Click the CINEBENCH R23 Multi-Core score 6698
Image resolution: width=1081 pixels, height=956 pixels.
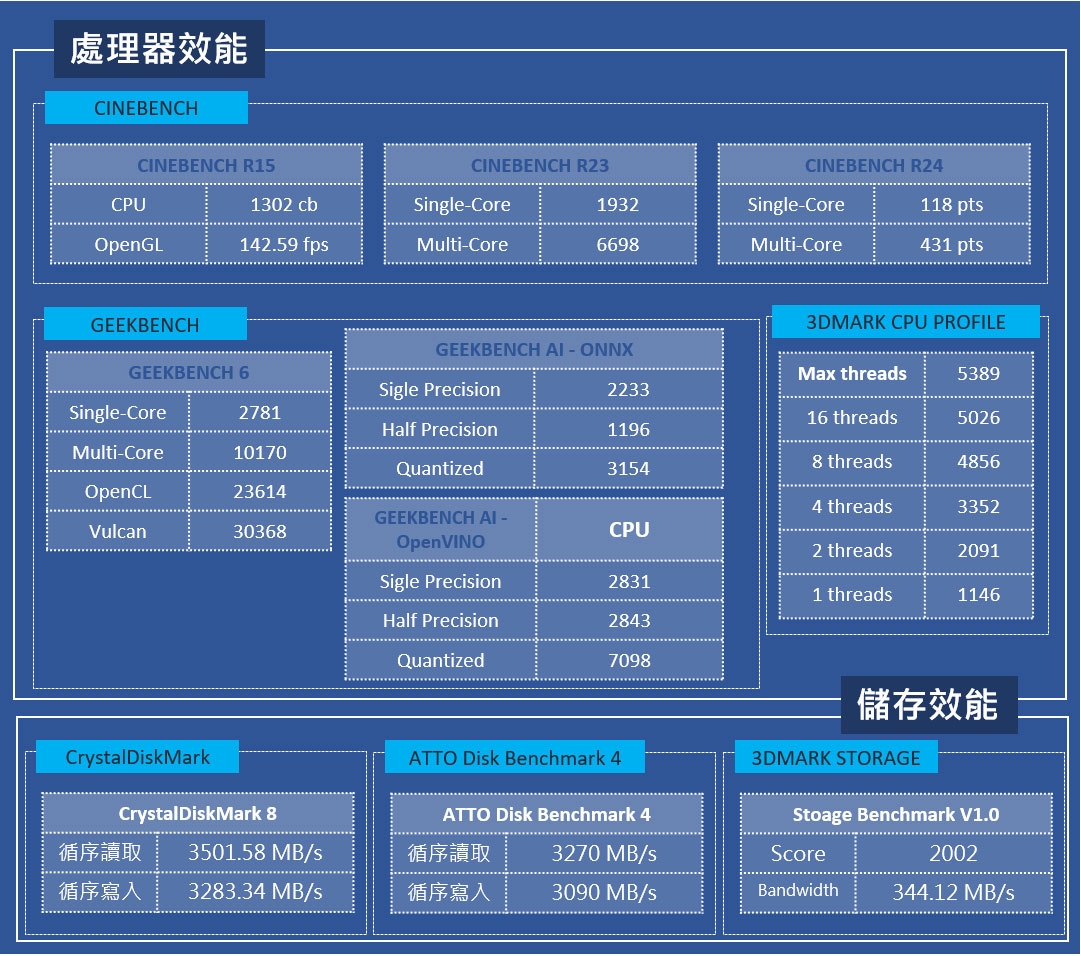617,245
